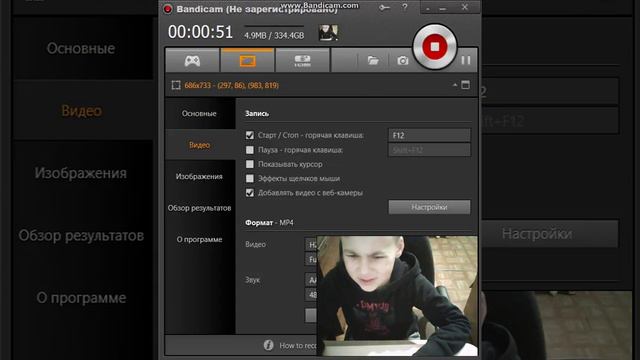Viewport: 640px width, 360px height.
Task: Click the red Bandicam logo icon
Action: pos(167,9)
